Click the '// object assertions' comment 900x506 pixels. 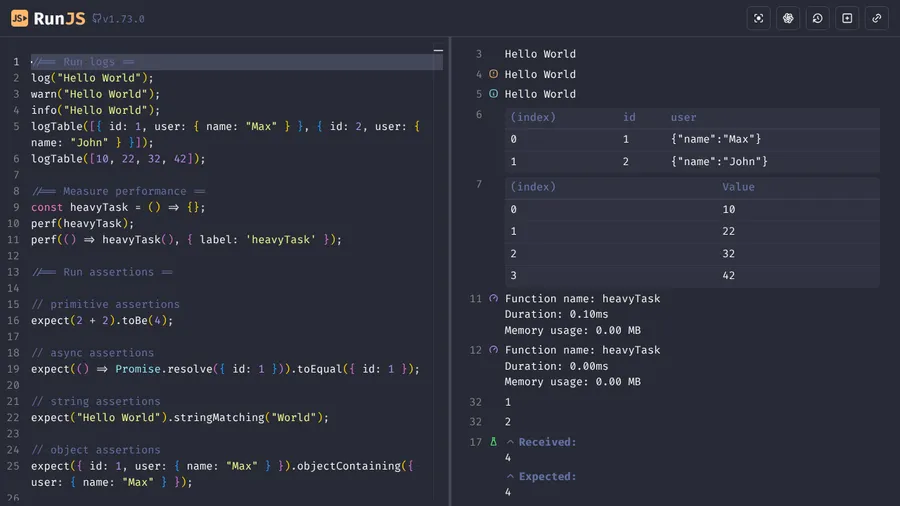click(x=95, y=450)
